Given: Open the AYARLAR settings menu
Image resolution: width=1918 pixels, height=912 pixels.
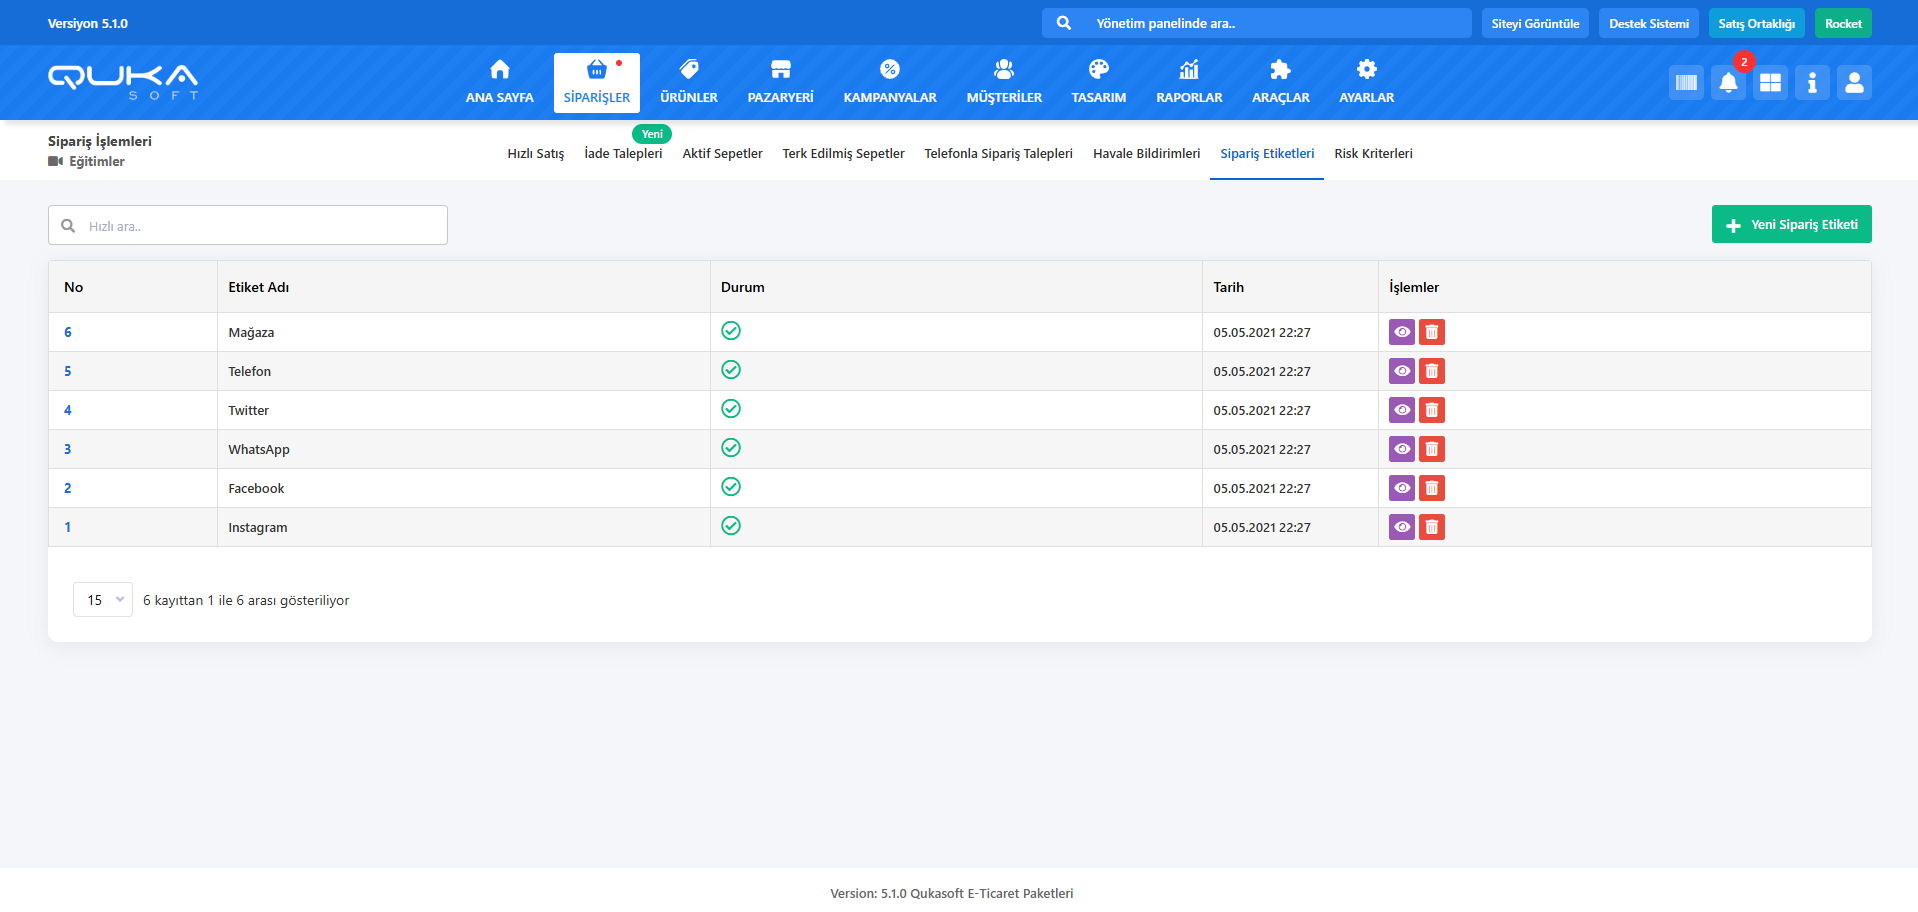Looking at the screenshot, I should 1366,83.
